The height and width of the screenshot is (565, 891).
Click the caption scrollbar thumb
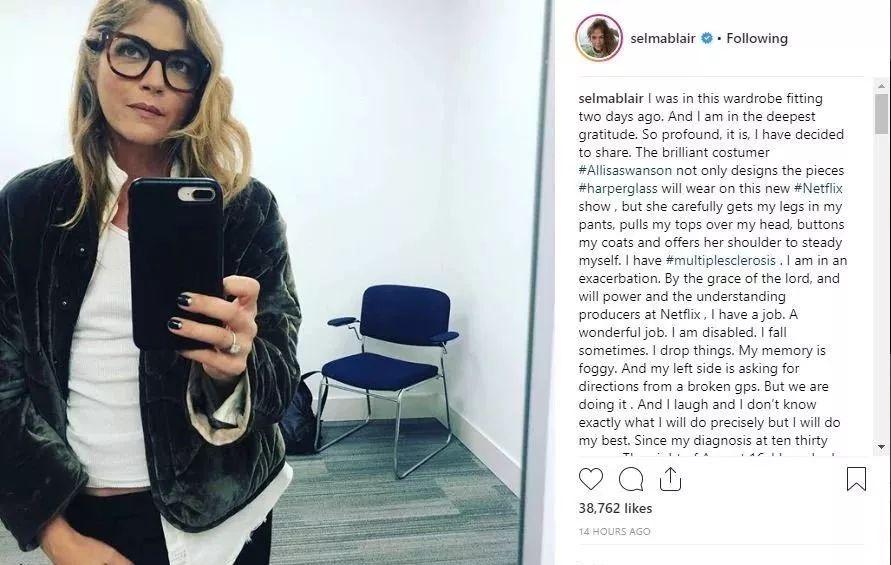(x=881, y=114)
